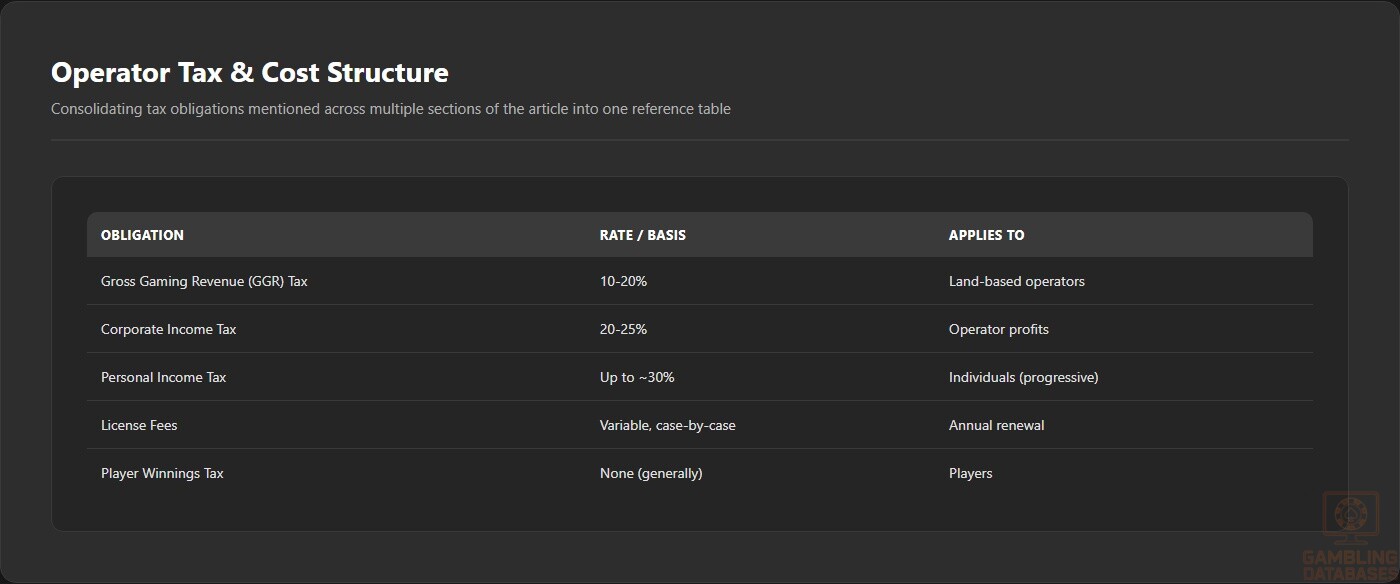Viewport: 1400px width, 584px height.
Task: Click the Operator Tax & Cost Structure heading
Action: pyautogui.click(x=250, y=73)
